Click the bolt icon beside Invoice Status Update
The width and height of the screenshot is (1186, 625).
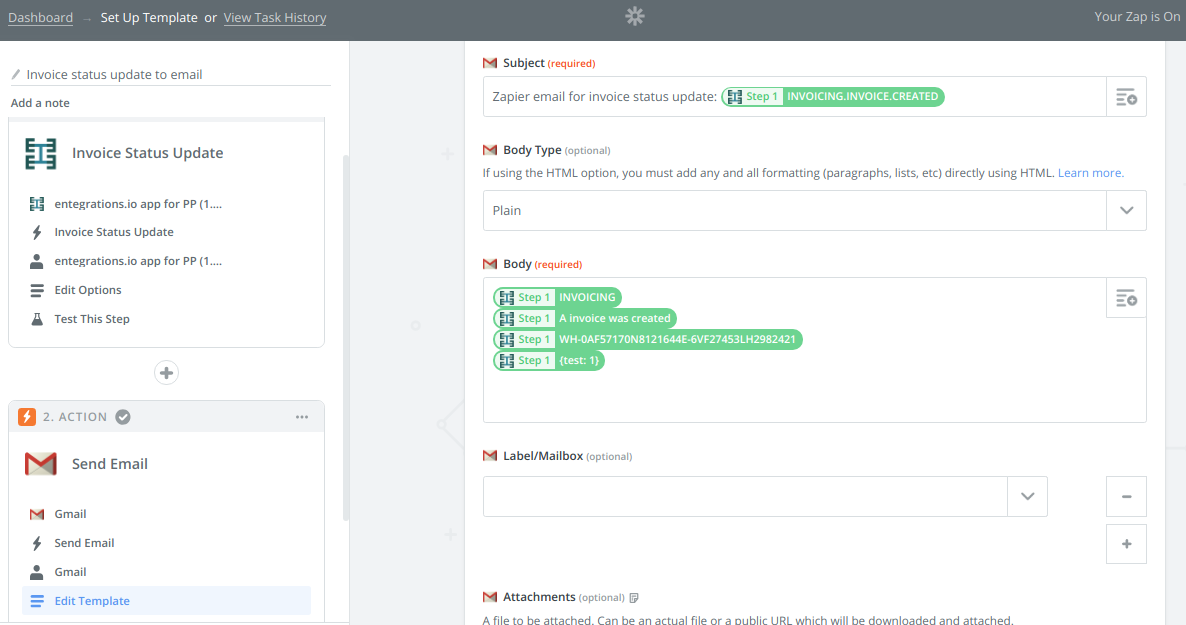[x=36, y=232]
